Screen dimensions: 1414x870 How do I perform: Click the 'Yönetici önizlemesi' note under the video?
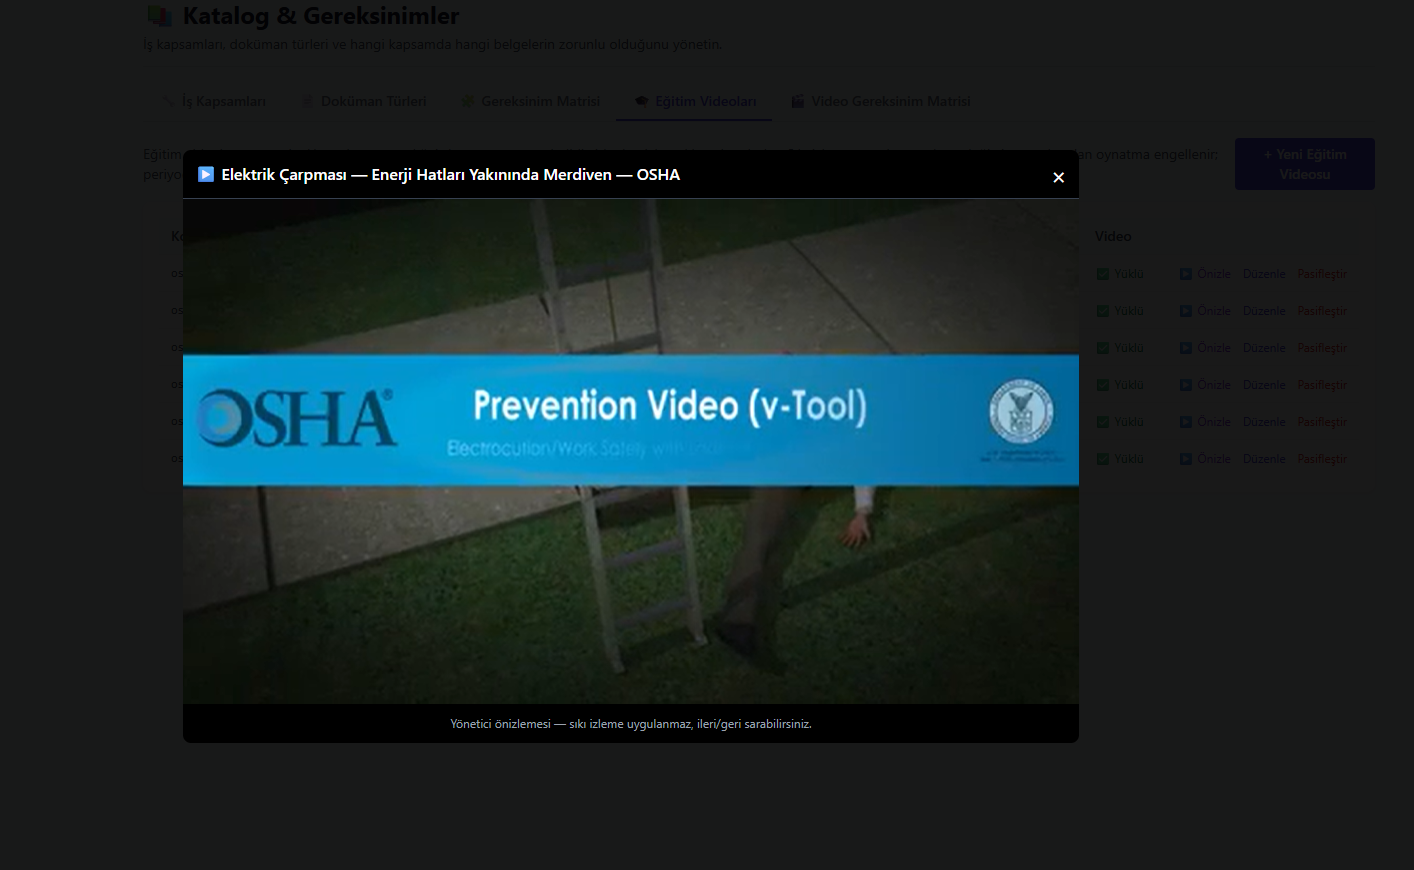(x=631, y=724)
